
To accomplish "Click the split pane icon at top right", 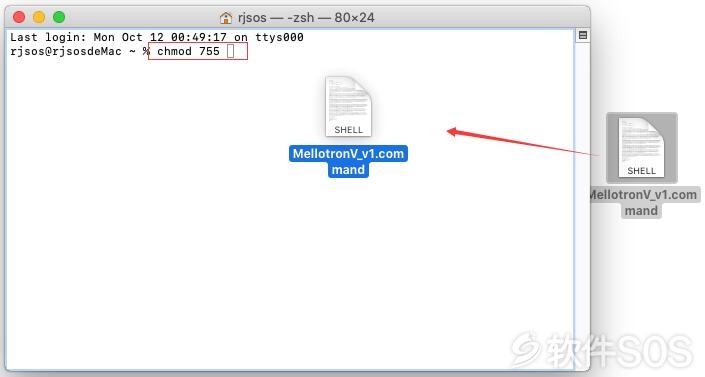I will [583, 35].
